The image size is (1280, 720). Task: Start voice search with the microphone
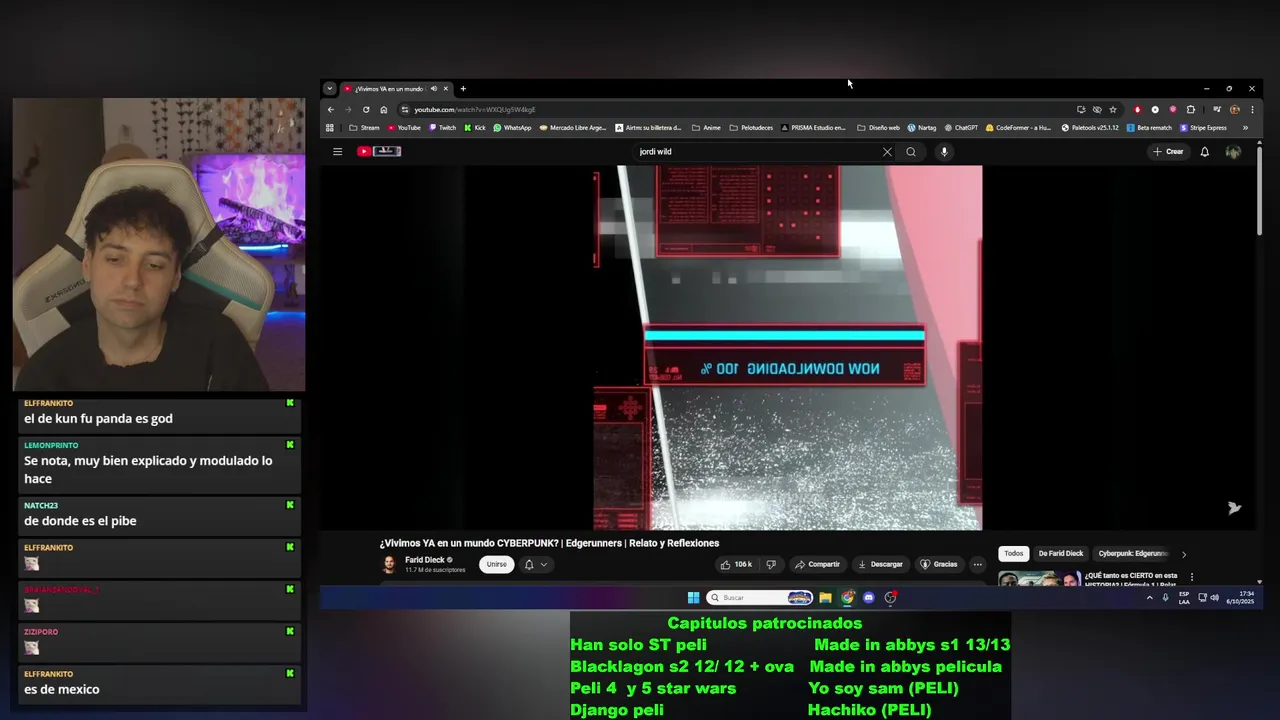coord(944,152)
